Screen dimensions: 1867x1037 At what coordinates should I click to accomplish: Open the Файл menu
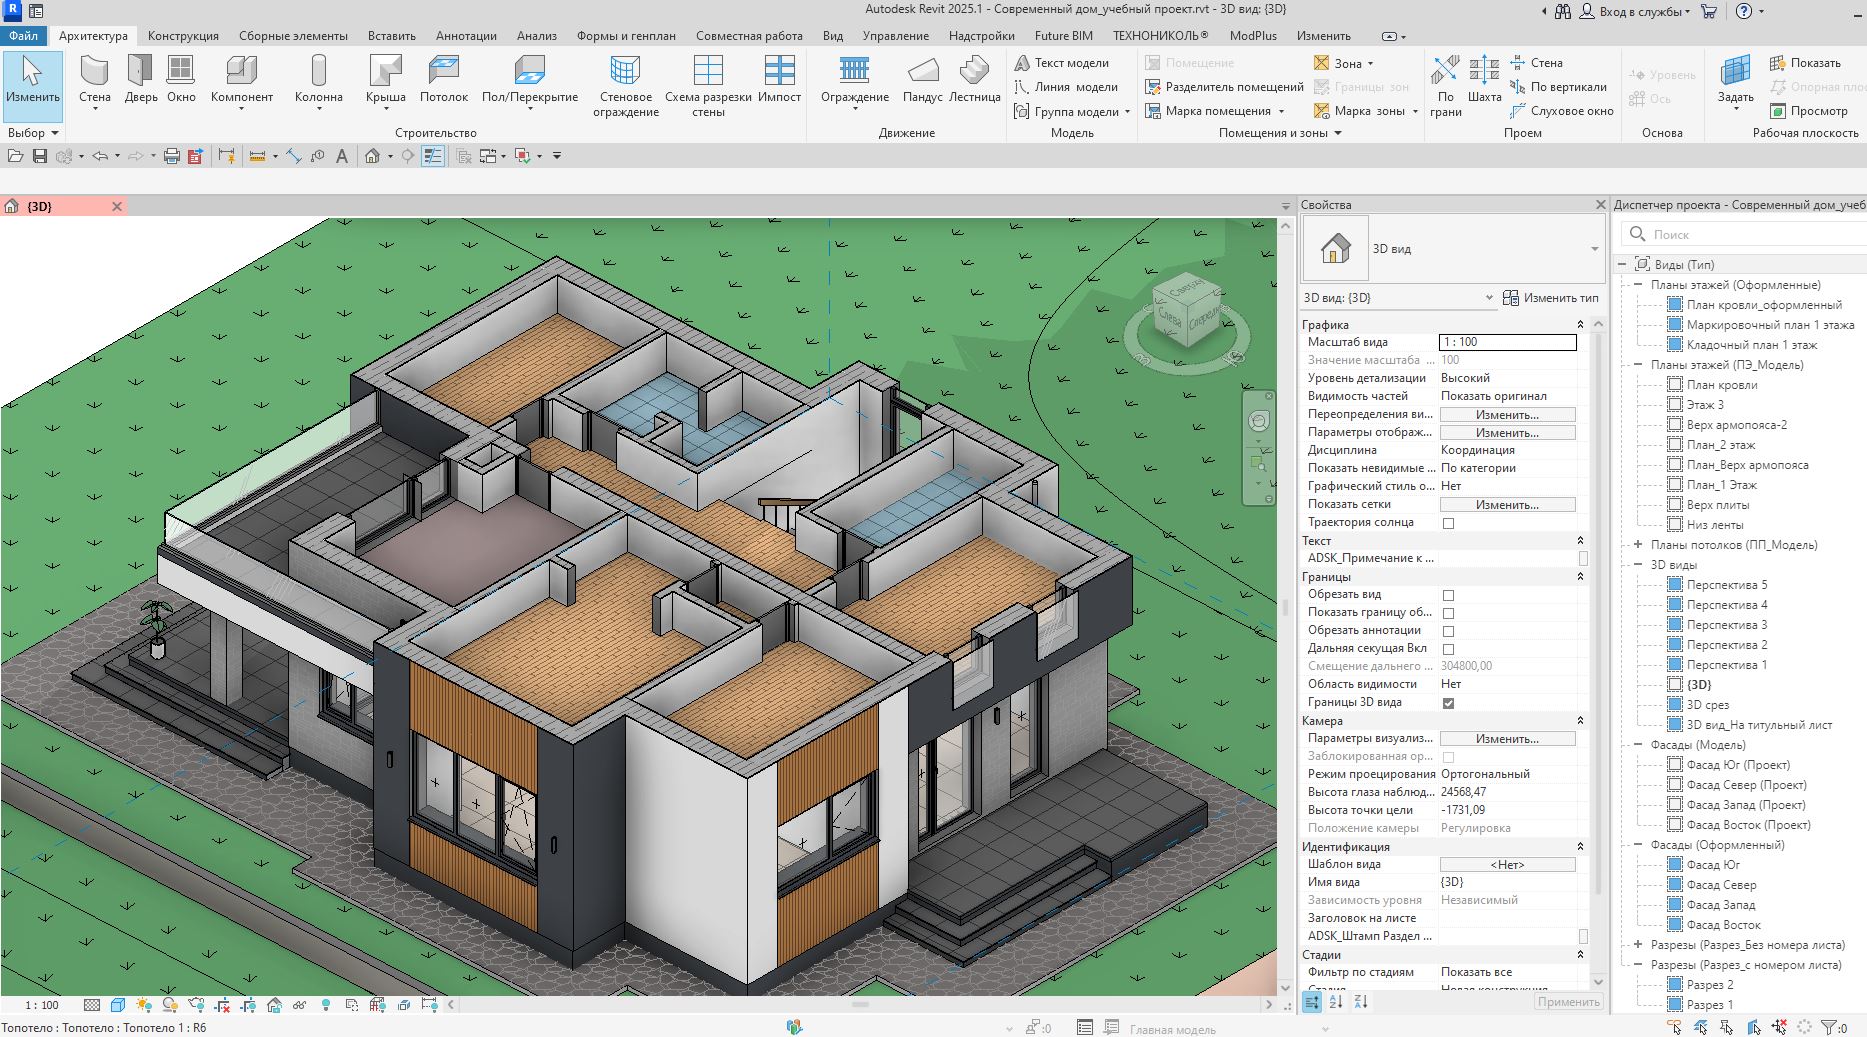click(23, 35)
